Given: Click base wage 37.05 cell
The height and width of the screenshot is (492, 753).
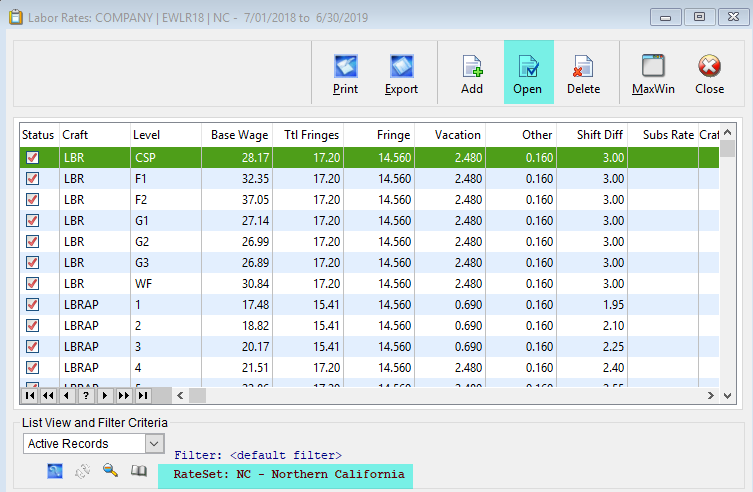Looking at the screenshot, I should [x=237, y=200].
